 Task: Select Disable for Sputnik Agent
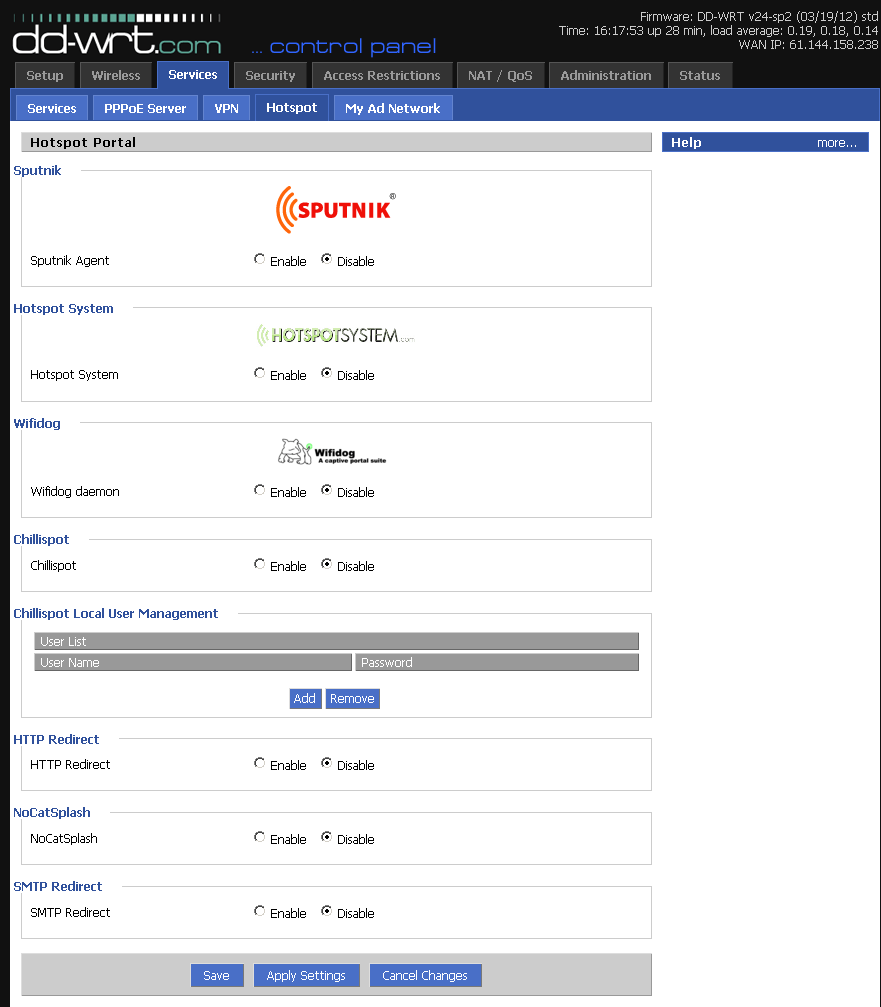pos(326,259)
